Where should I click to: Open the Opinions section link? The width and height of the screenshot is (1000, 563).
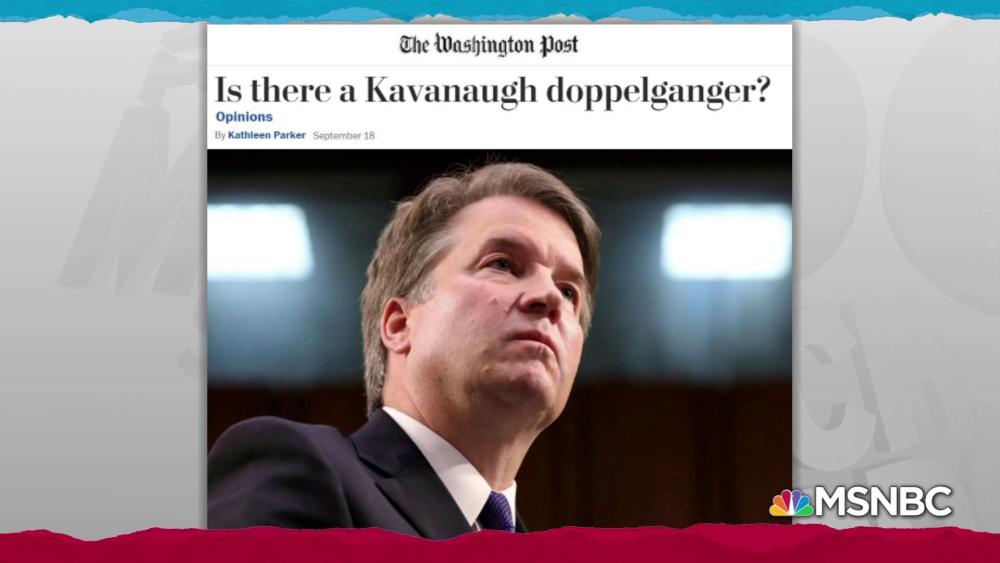(x=244, y=117)
